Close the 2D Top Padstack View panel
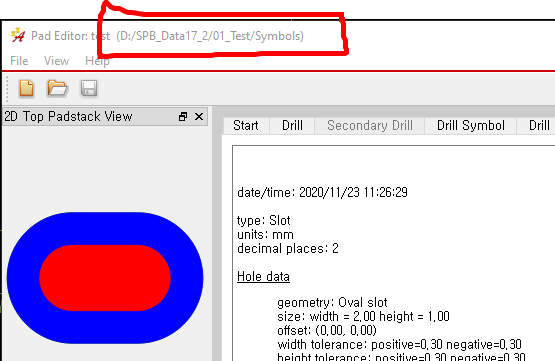This screenshot has height=361, width=555. 199,116
